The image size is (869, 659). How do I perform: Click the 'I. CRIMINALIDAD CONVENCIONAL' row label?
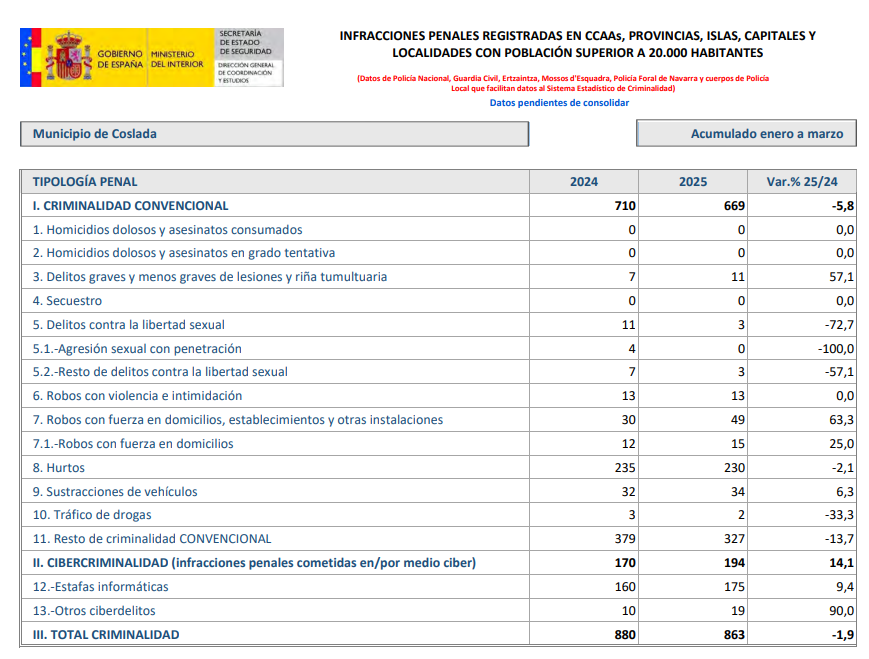click(x=130, y=206)
